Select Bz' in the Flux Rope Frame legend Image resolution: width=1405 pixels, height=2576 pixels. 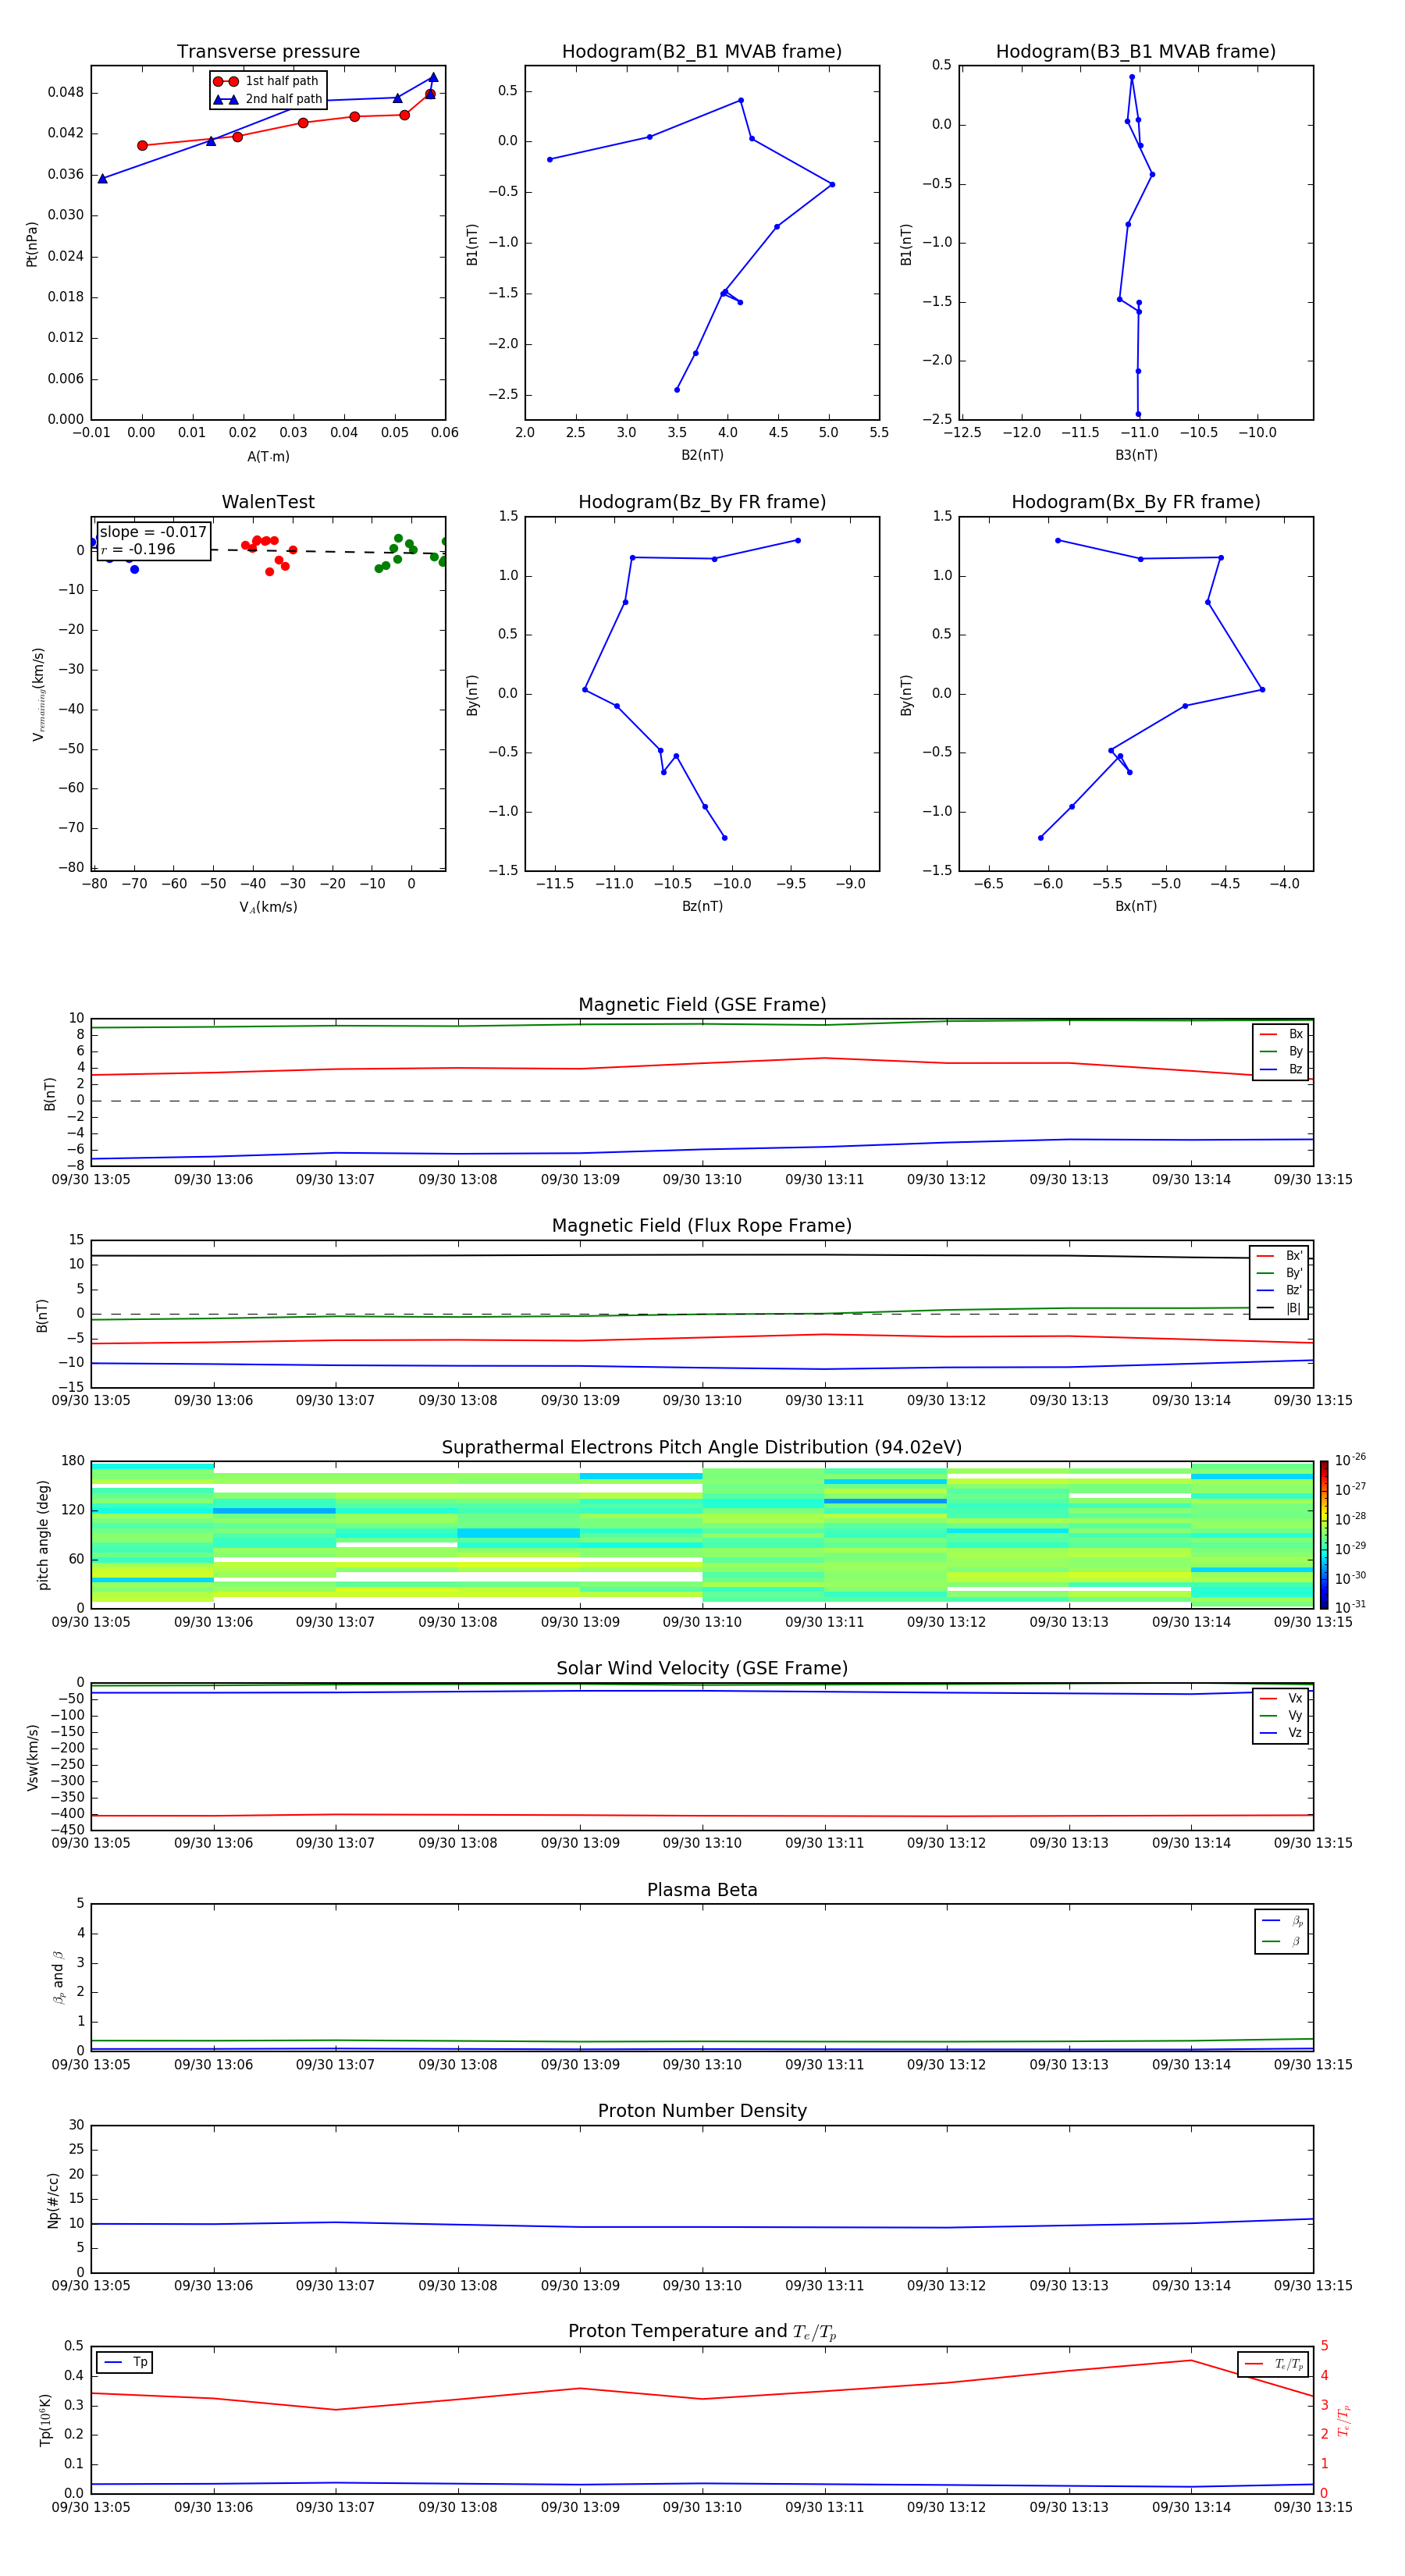click(x=1280, y=1291)
